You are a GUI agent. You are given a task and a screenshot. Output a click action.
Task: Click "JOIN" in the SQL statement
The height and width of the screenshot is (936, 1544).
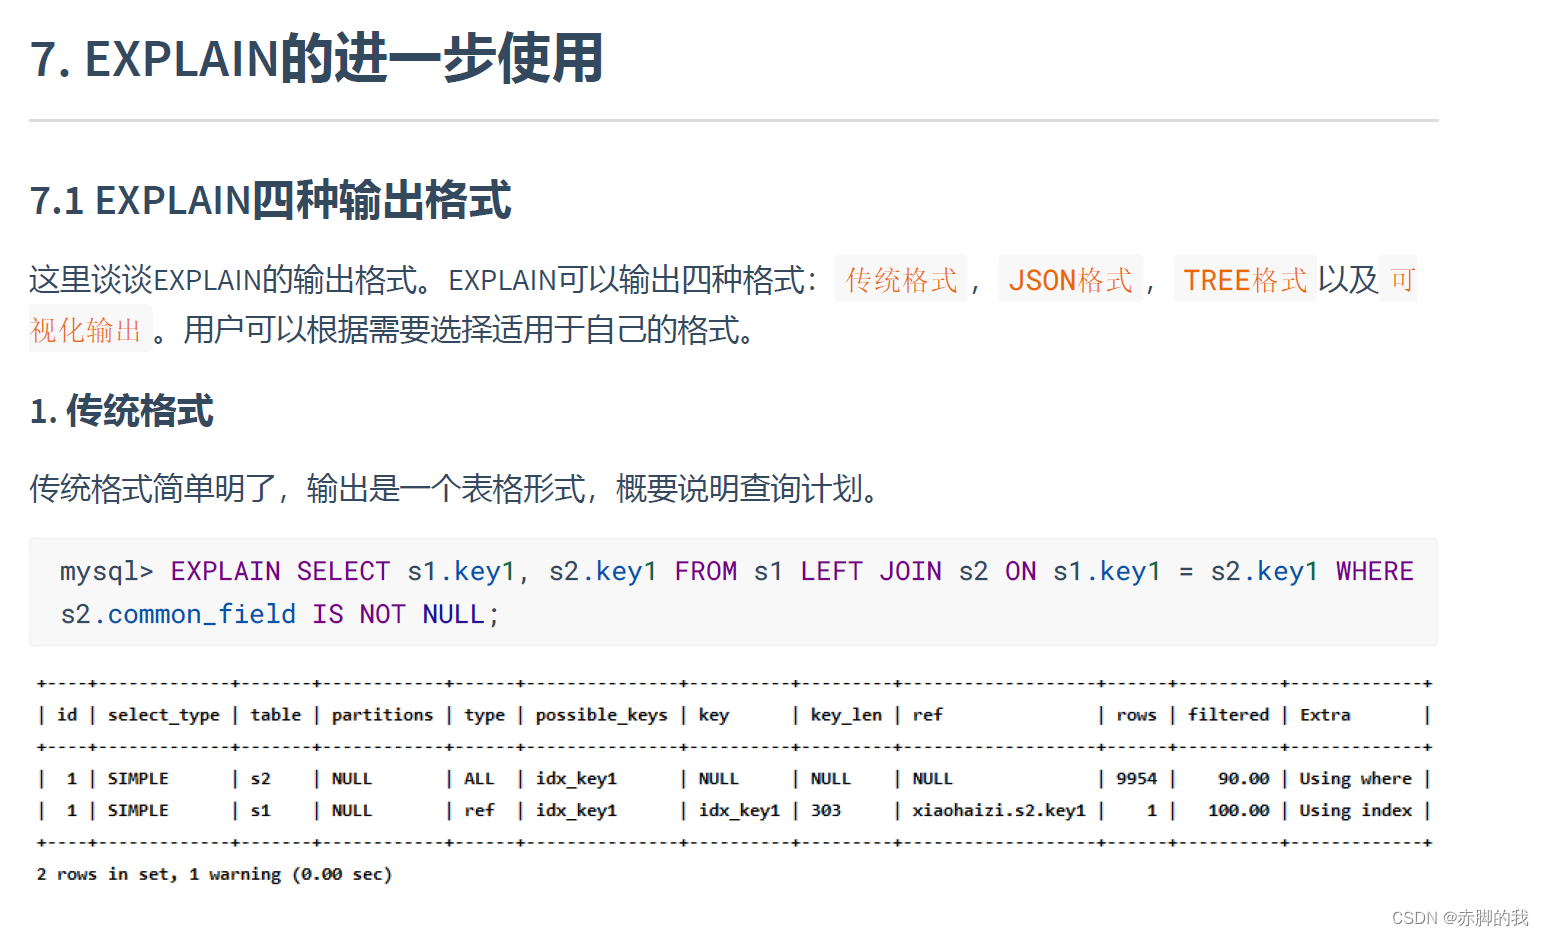tap(910, 572)
